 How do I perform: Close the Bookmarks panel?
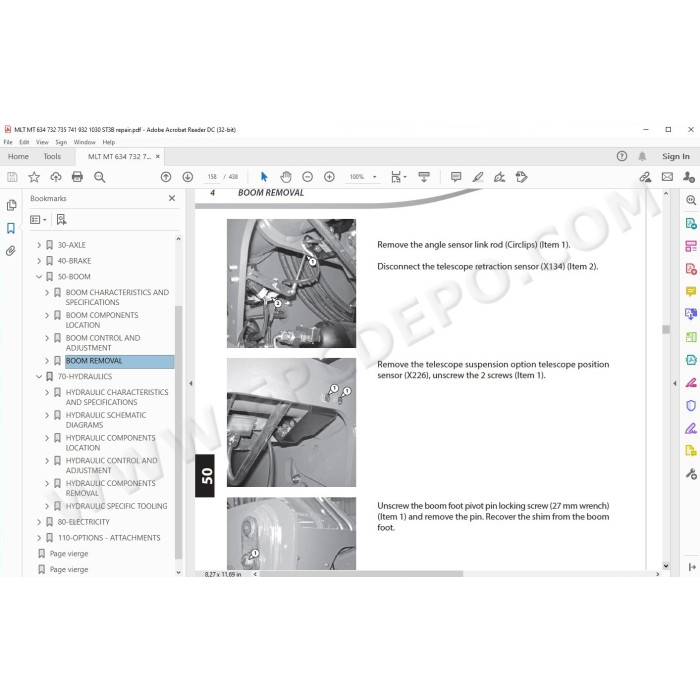[172, 198]
